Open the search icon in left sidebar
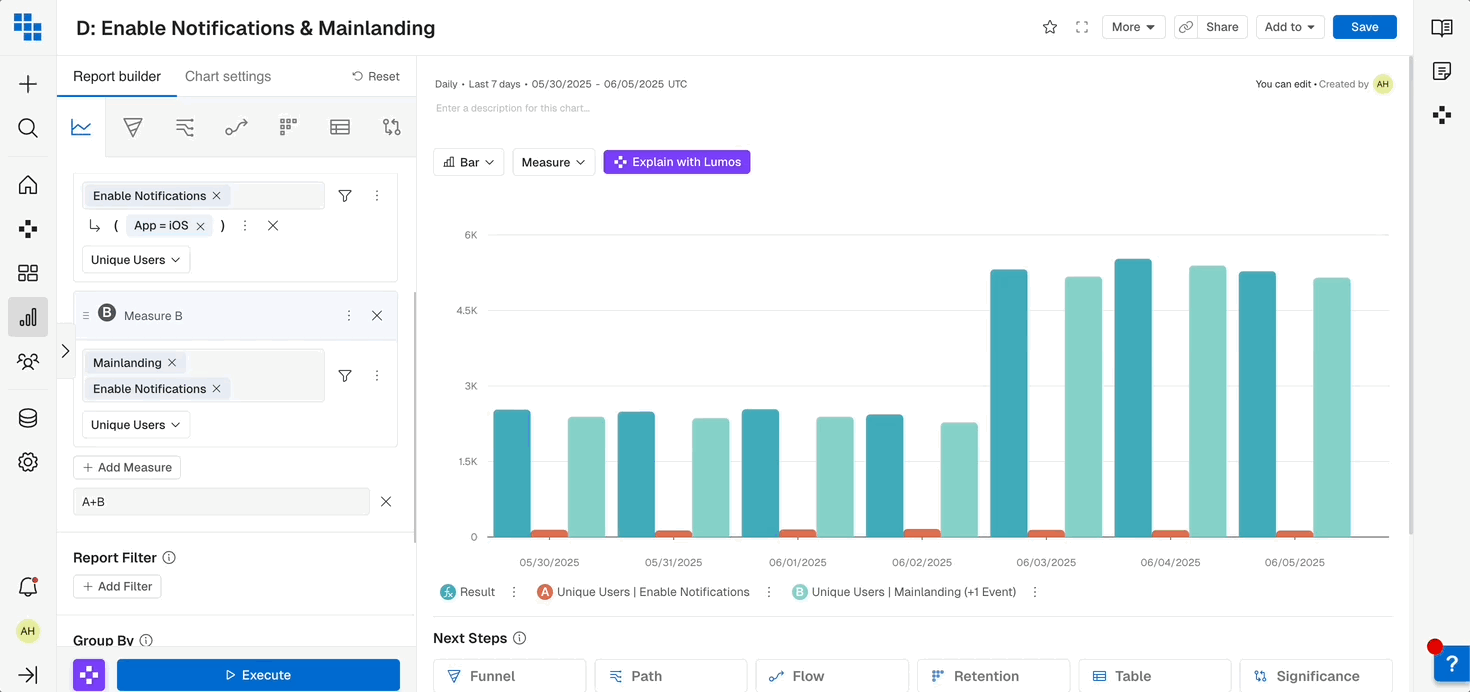The width and height of the screenshot is (1470, 692). pyautogui.click(x=28, y=128)
